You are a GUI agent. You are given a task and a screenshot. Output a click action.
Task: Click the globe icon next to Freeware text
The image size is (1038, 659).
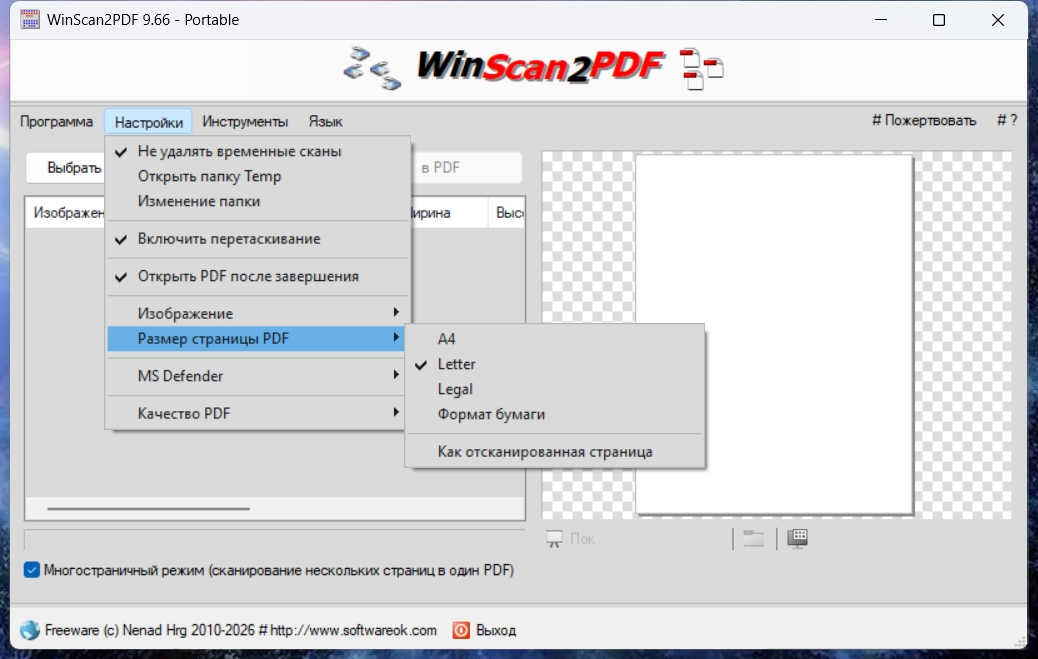[30, 630]
